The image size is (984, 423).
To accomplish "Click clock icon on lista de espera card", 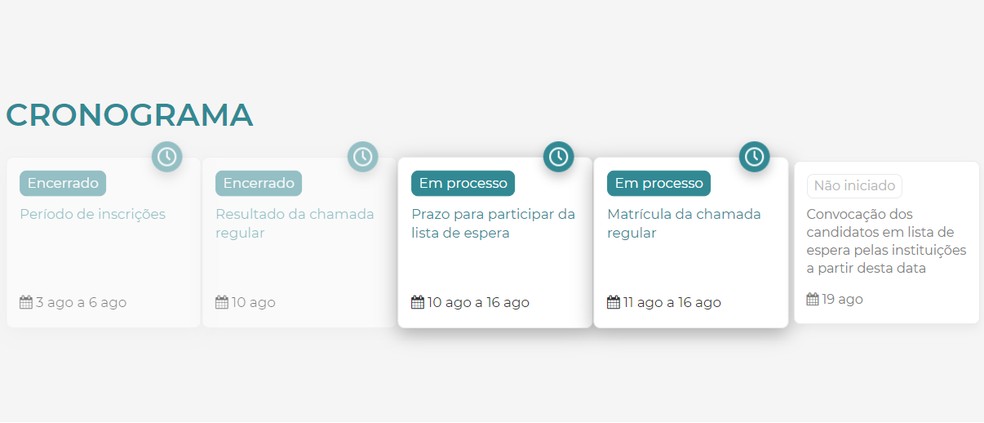I will (x=559, y=157).
